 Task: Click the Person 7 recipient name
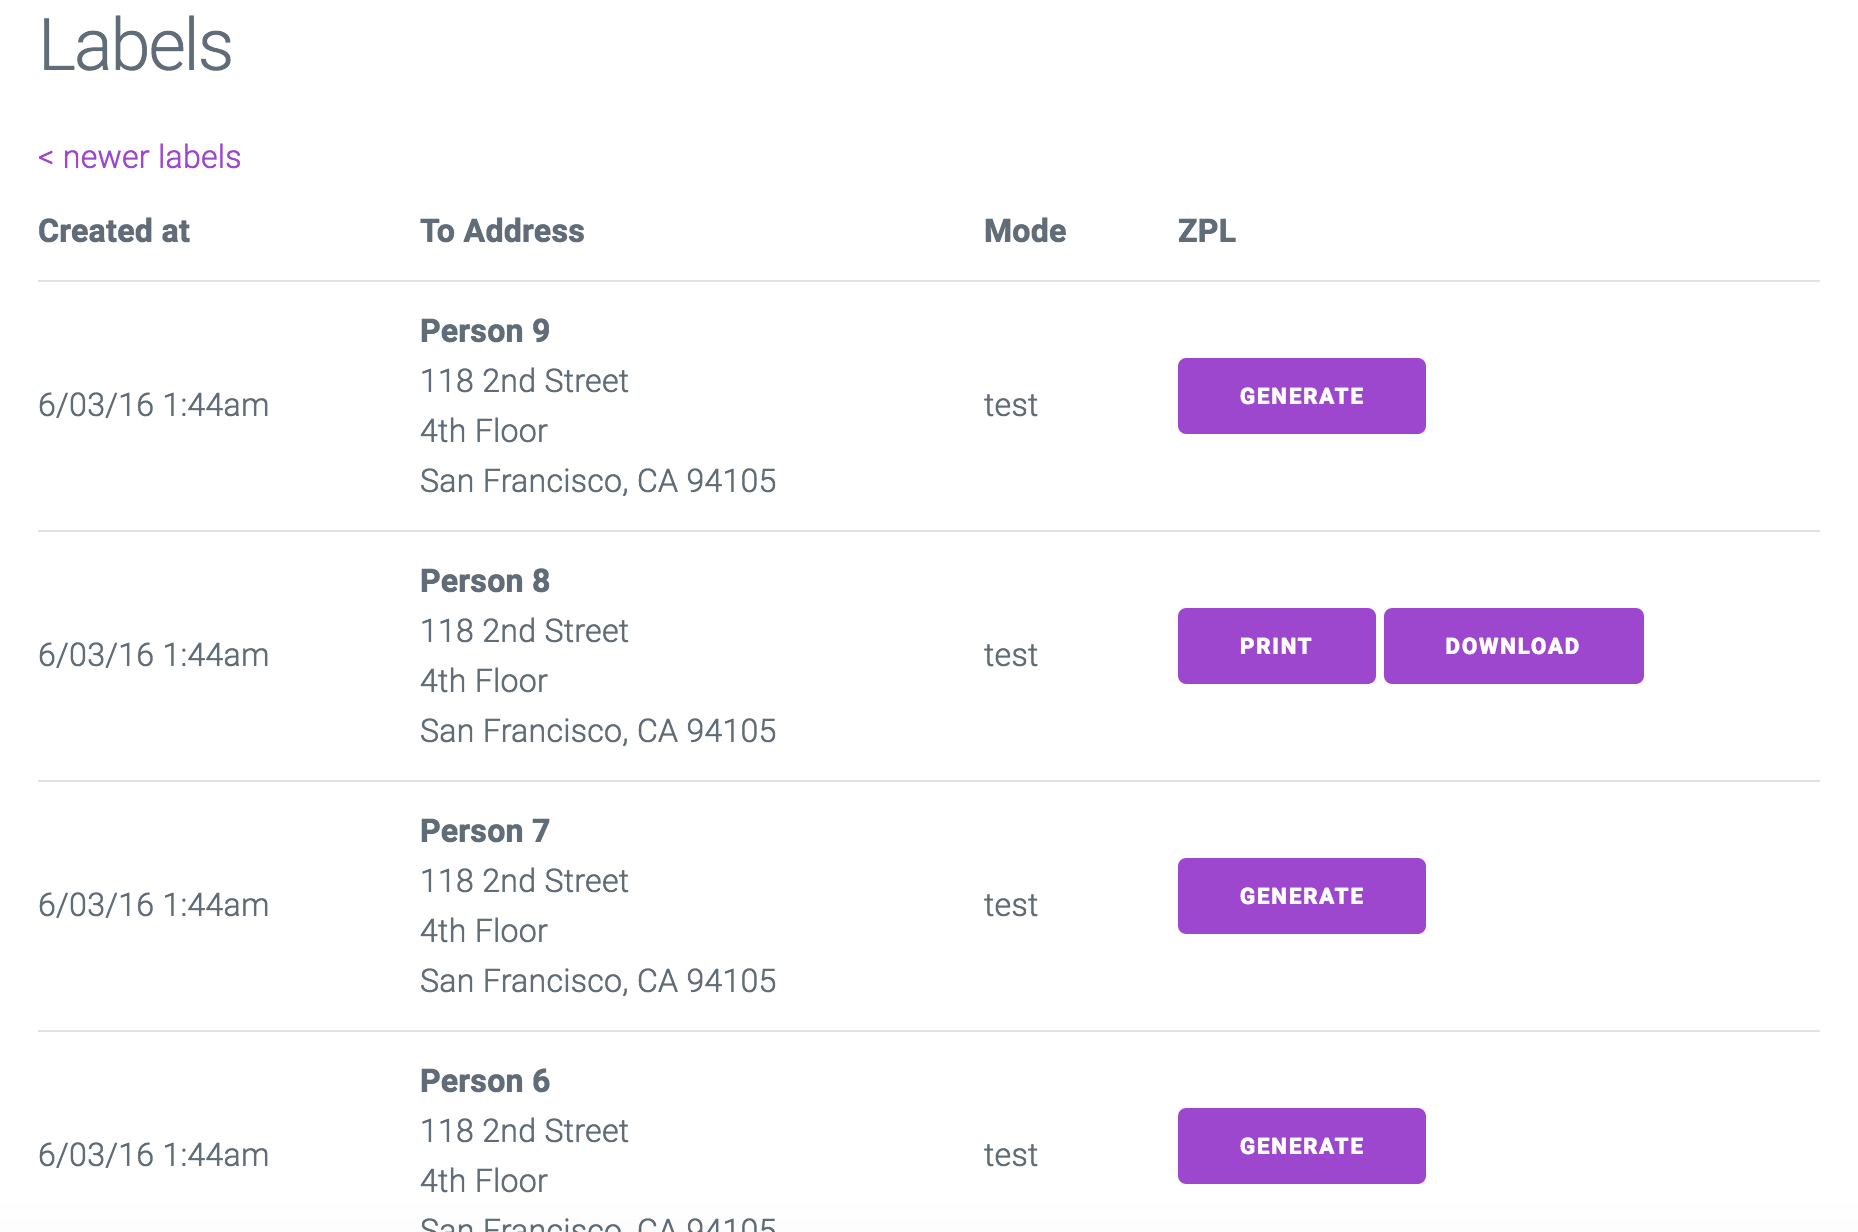[x=485, y=831]
